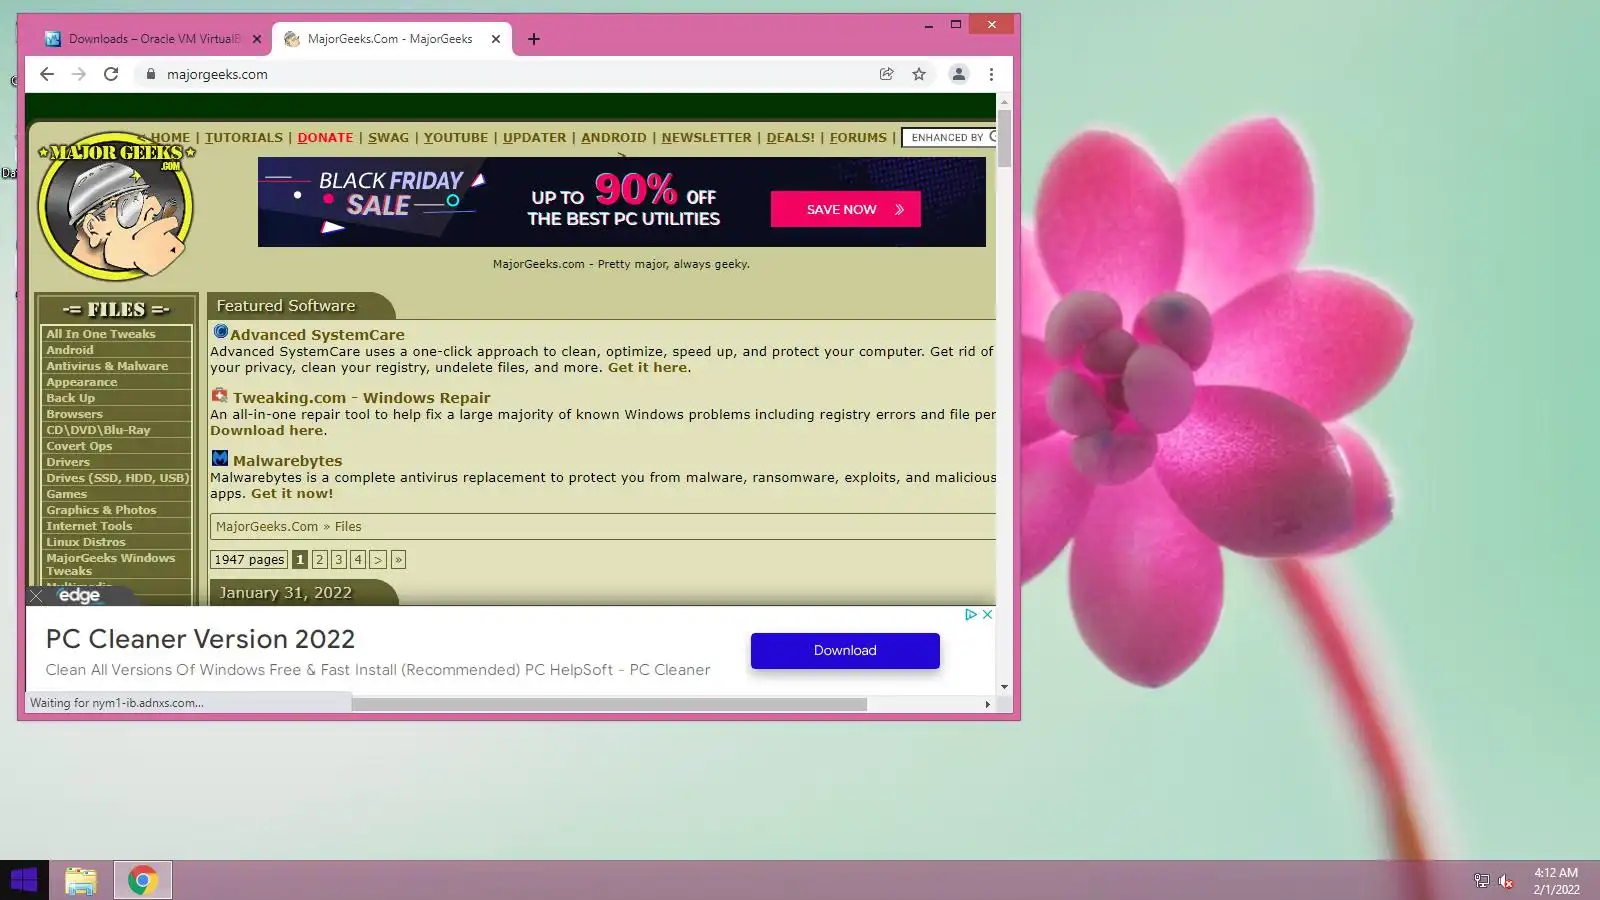This screenshot has width=1600, height=900.
Task: Open the Malwarebytes title link
Action: point(287,461)
